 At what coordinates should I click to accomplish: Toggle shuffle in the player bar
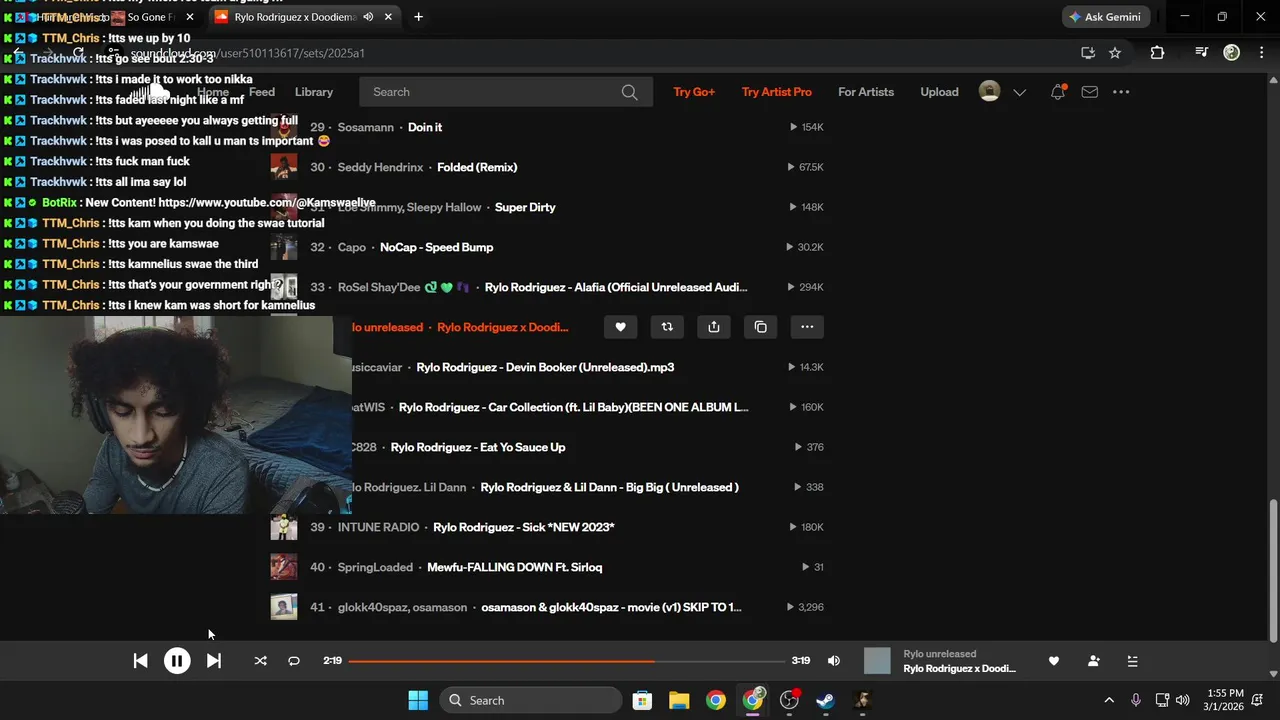[x=261, y=661]
